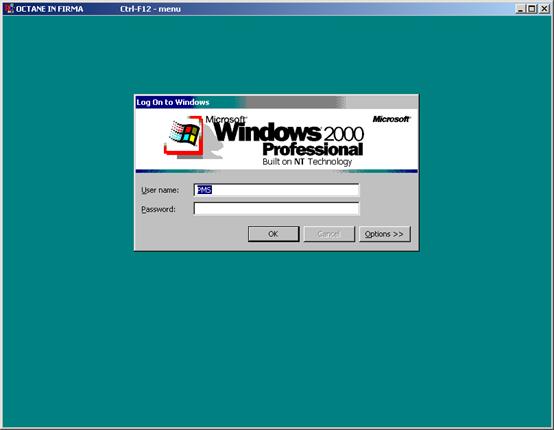
Task: Click the Ctrl-F12 - menu title text
Action: [151, 9]
